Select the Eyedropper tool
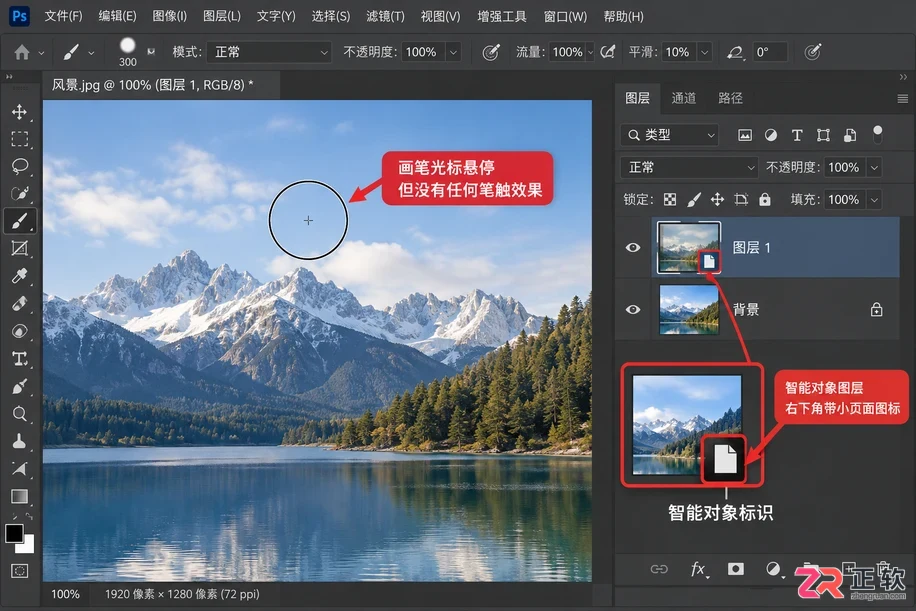Image resolution: width=916 pixels, height=611 pixels. click(x=19, y=276)
